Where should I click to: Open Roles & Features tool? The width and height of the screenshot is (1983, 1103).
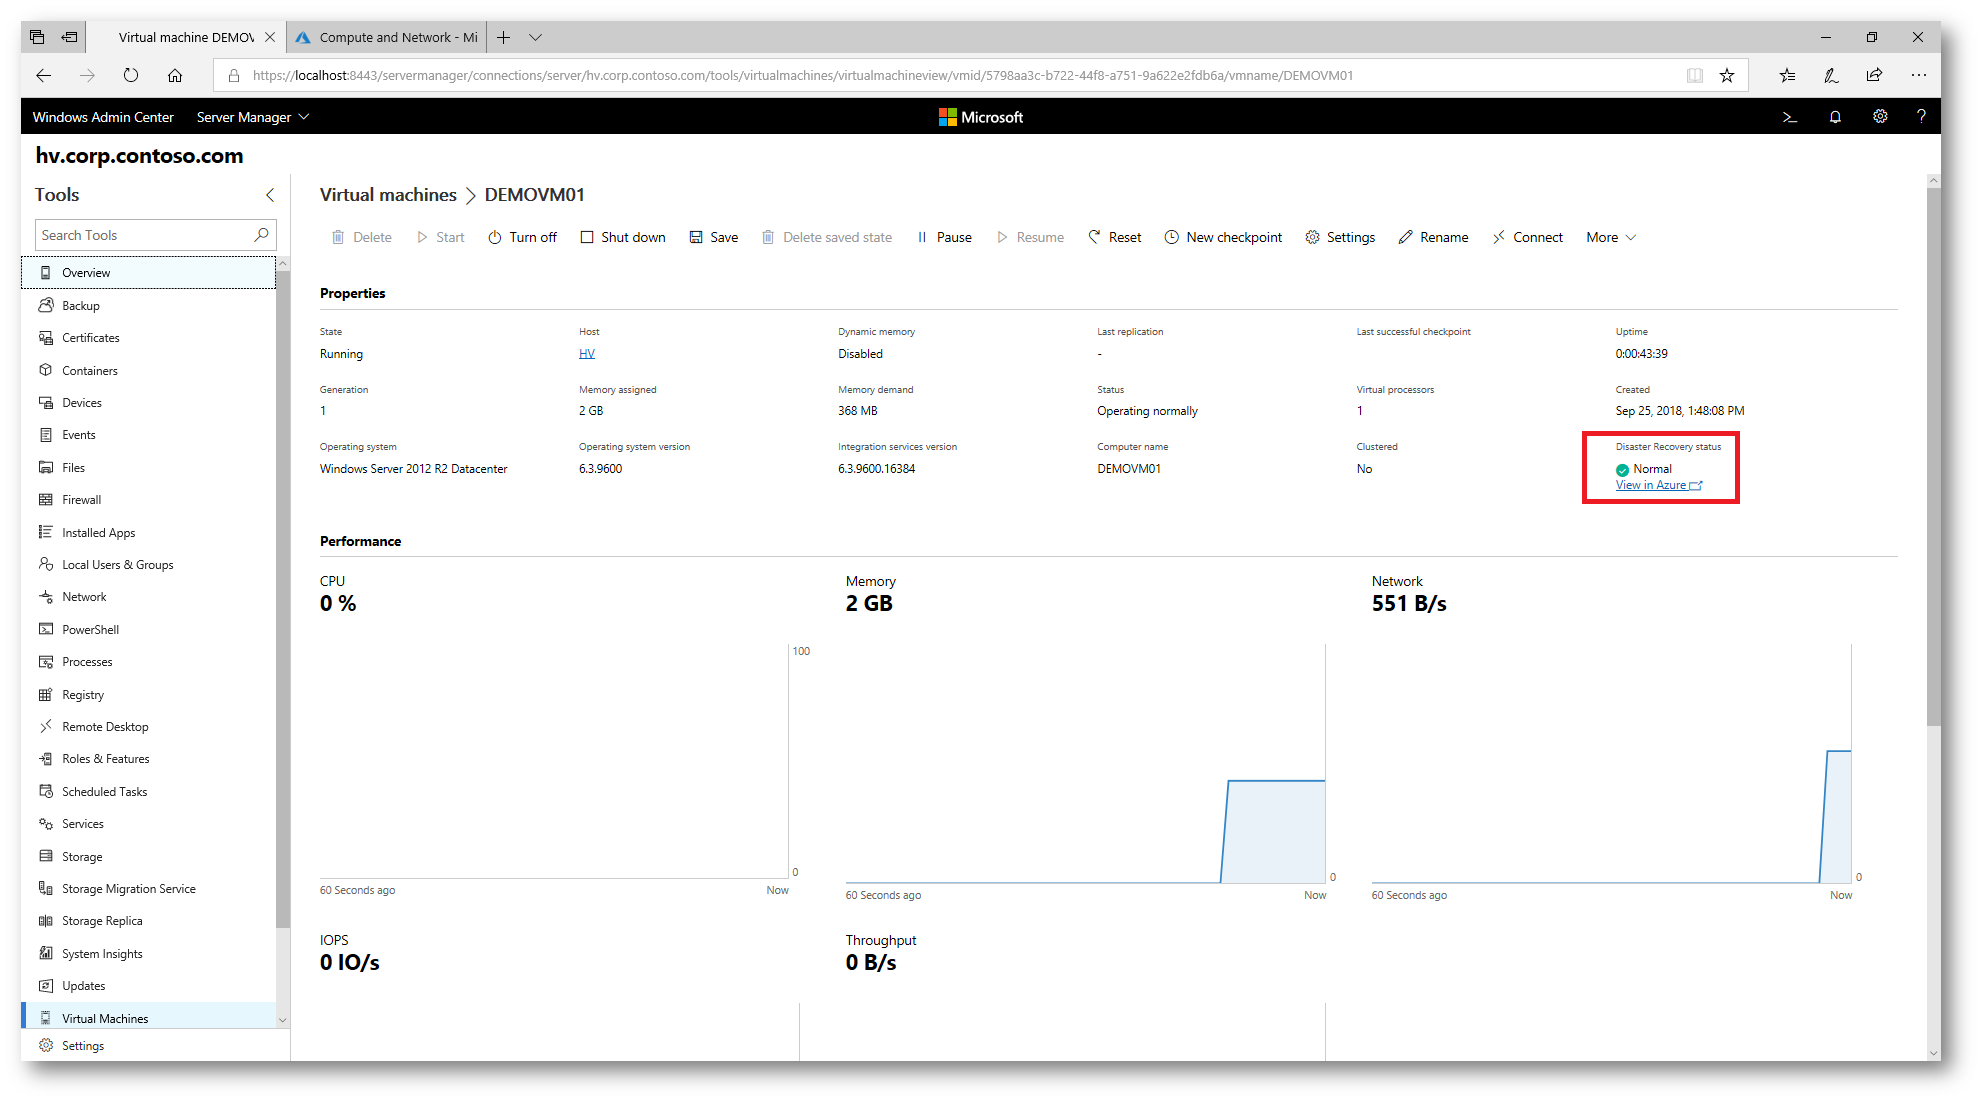tap(149, 759)
